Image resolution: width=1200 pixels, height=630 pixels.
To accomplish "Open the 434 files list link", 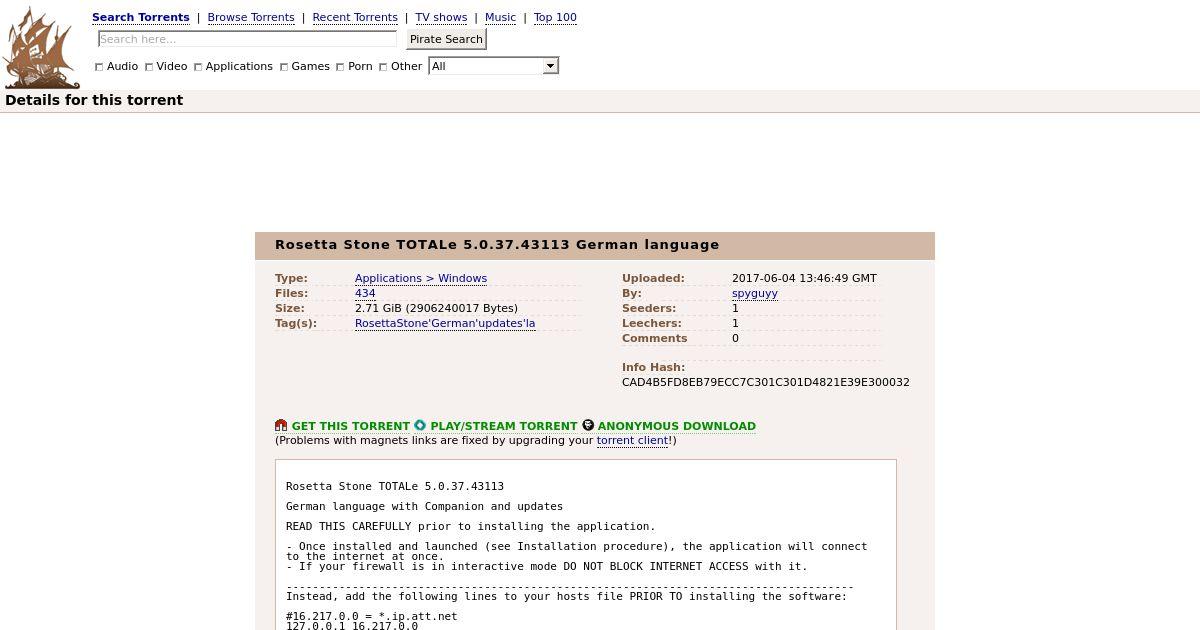I will pos(365,293).
